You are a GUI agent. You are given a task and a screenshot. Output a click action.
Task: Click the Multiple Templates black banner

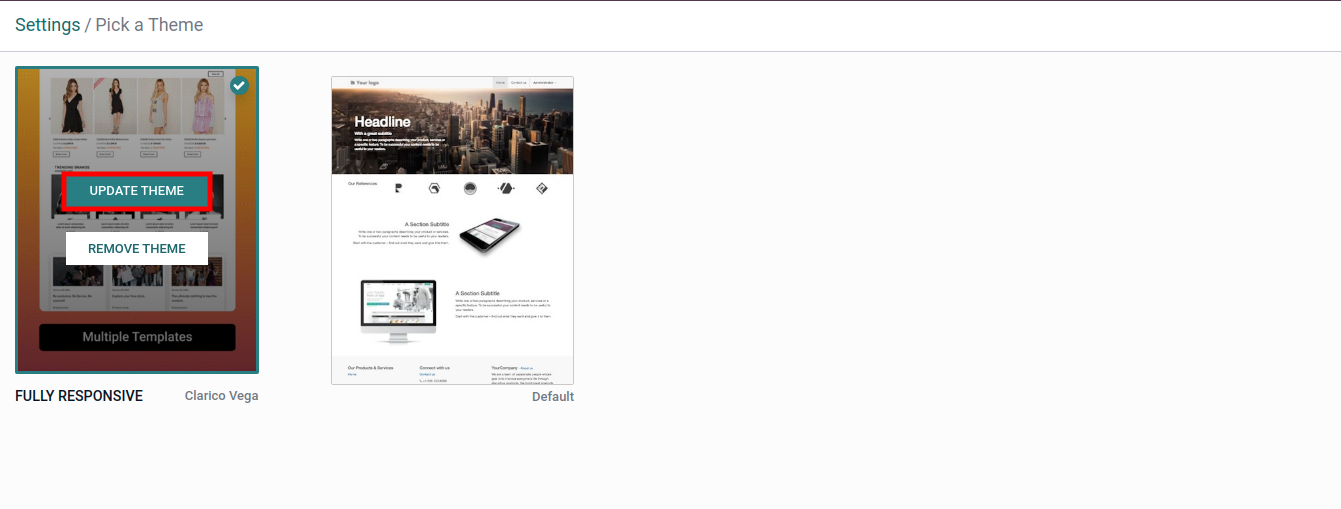pos(137,337)
